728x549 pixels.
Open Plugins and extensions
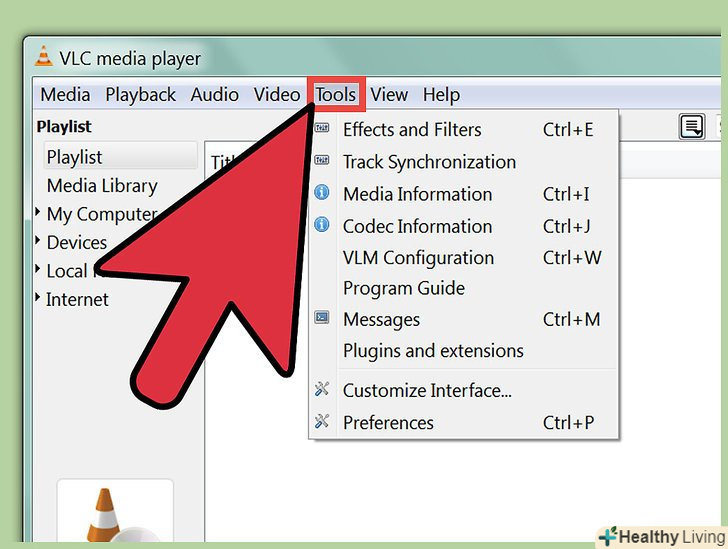(x=463, y=351)
